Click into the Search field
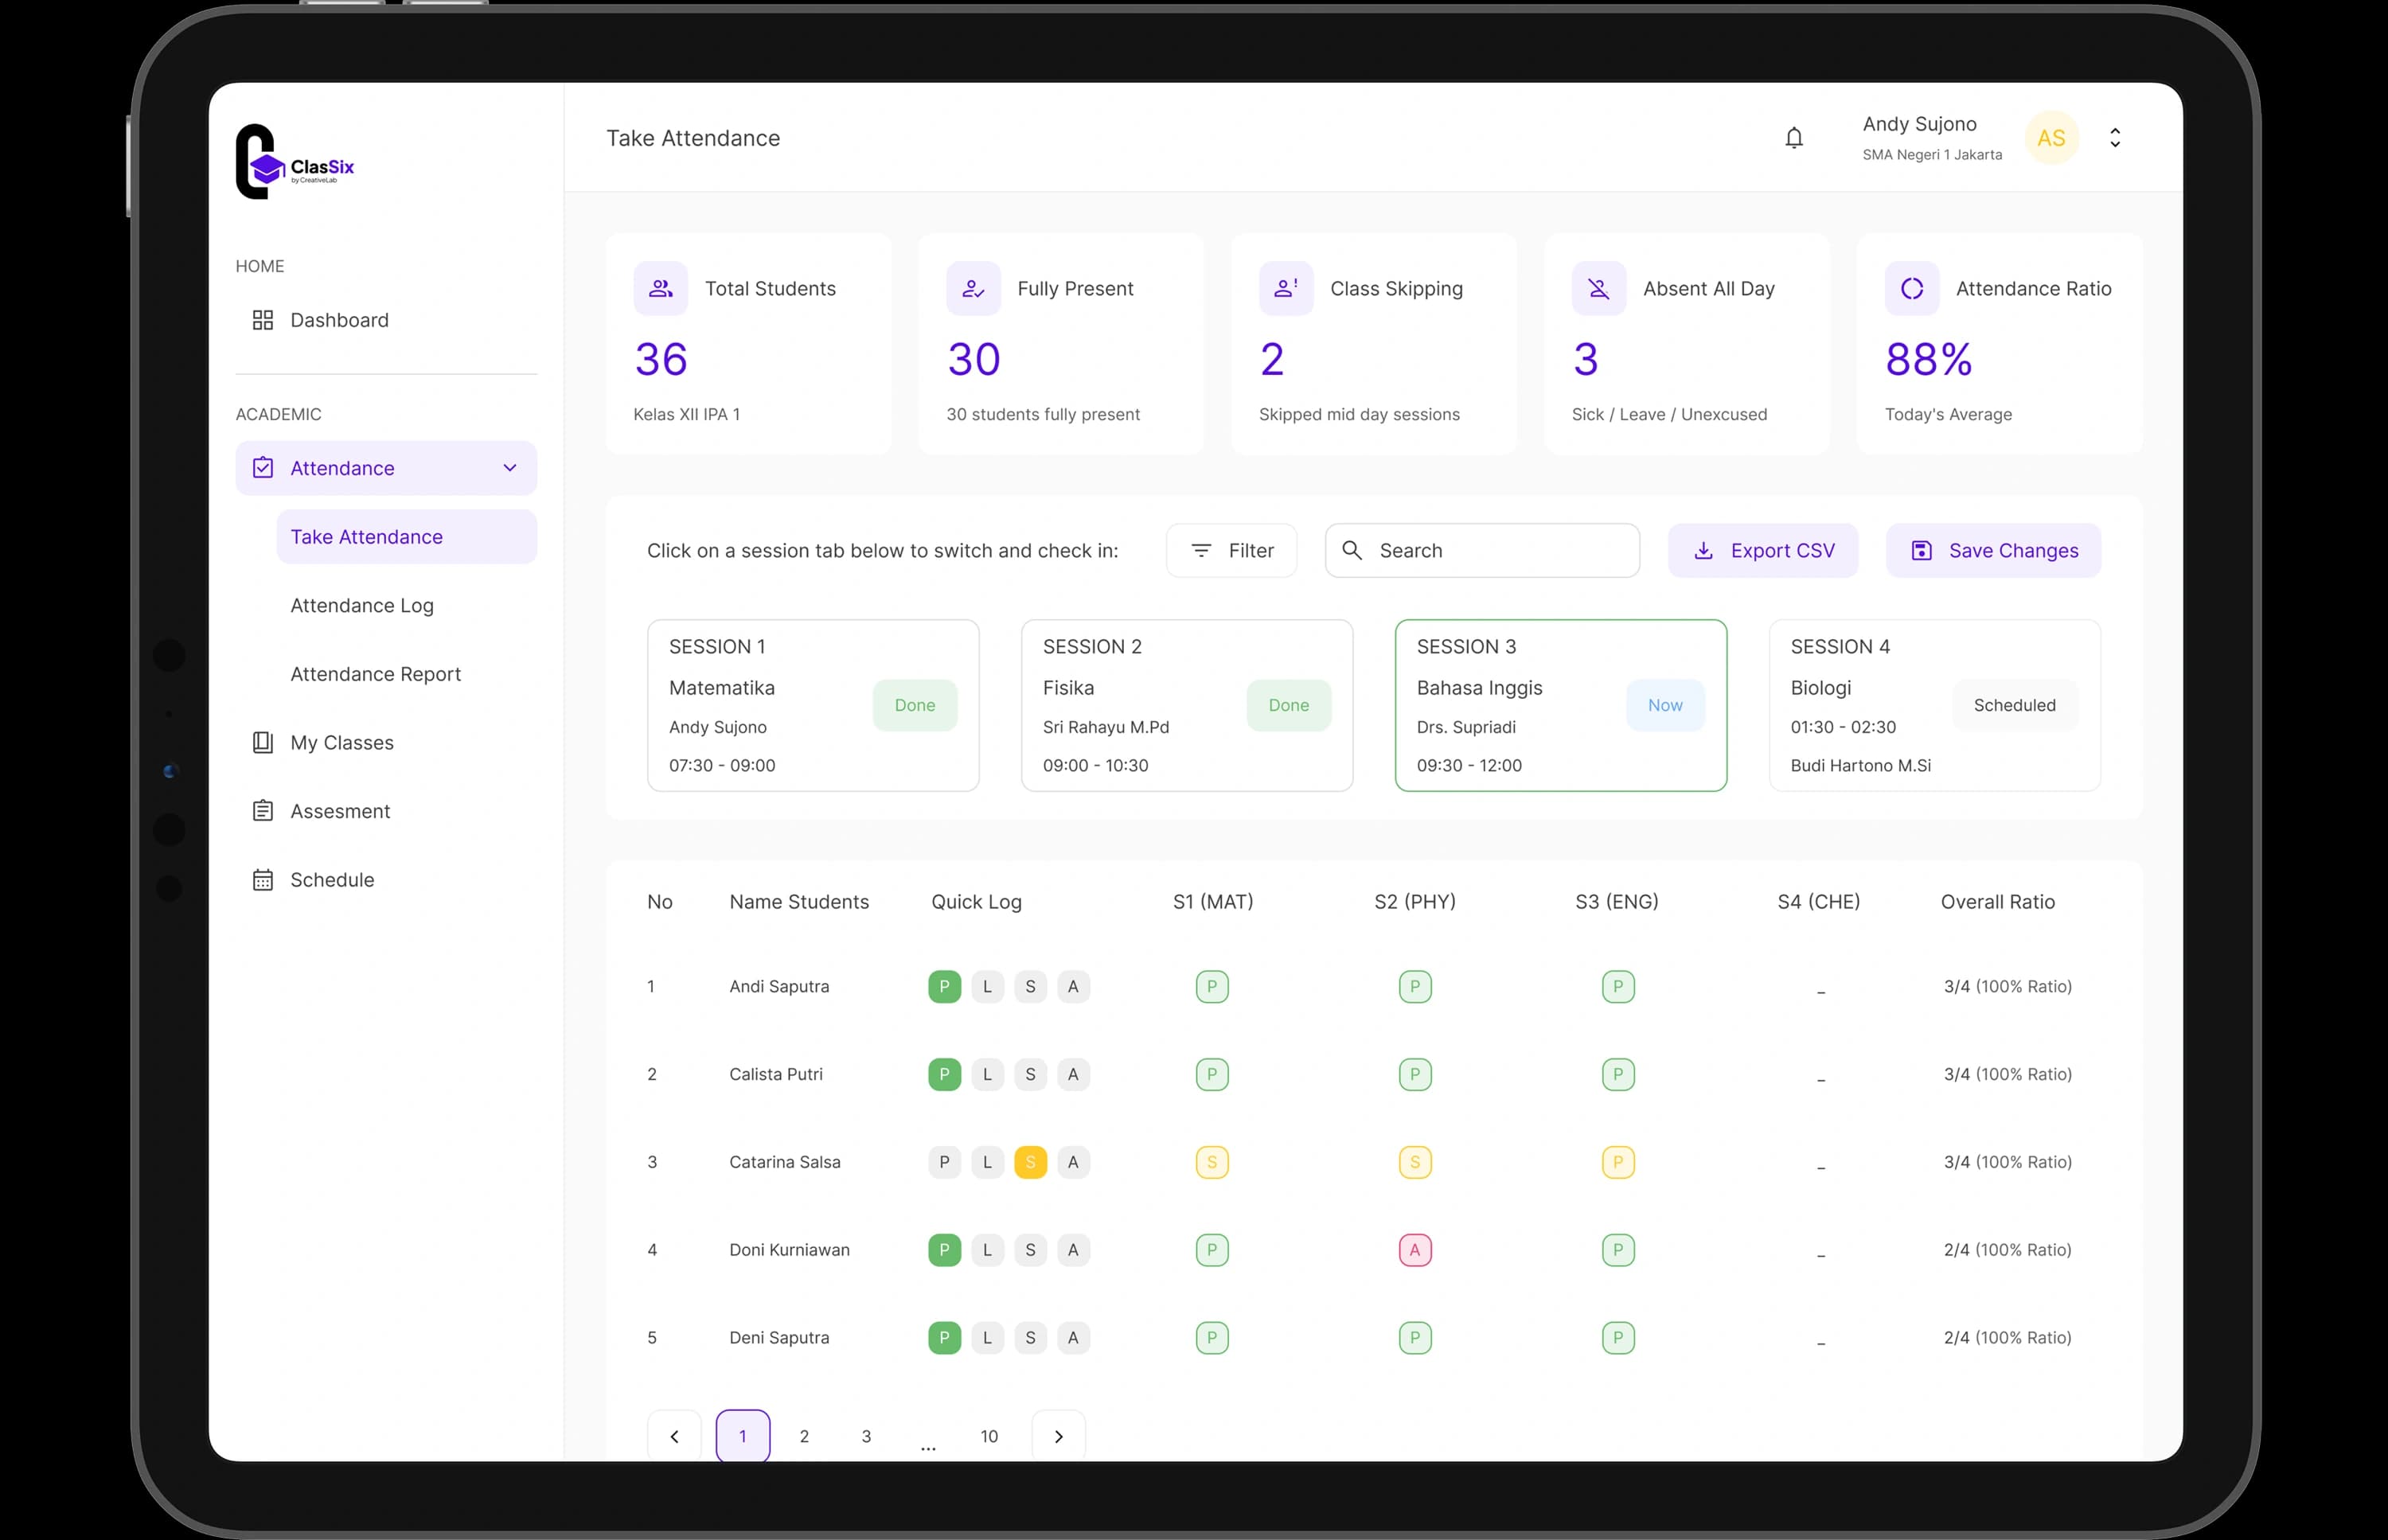 1482,551
